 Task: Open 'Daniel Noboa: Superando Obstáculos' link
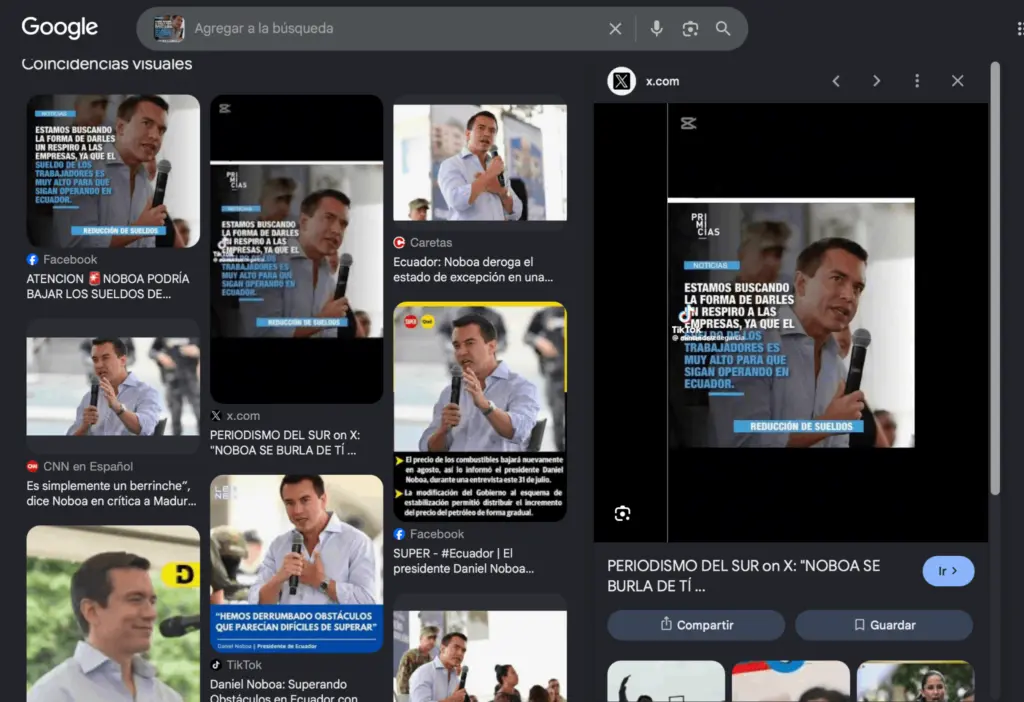[x=283, y=690]
